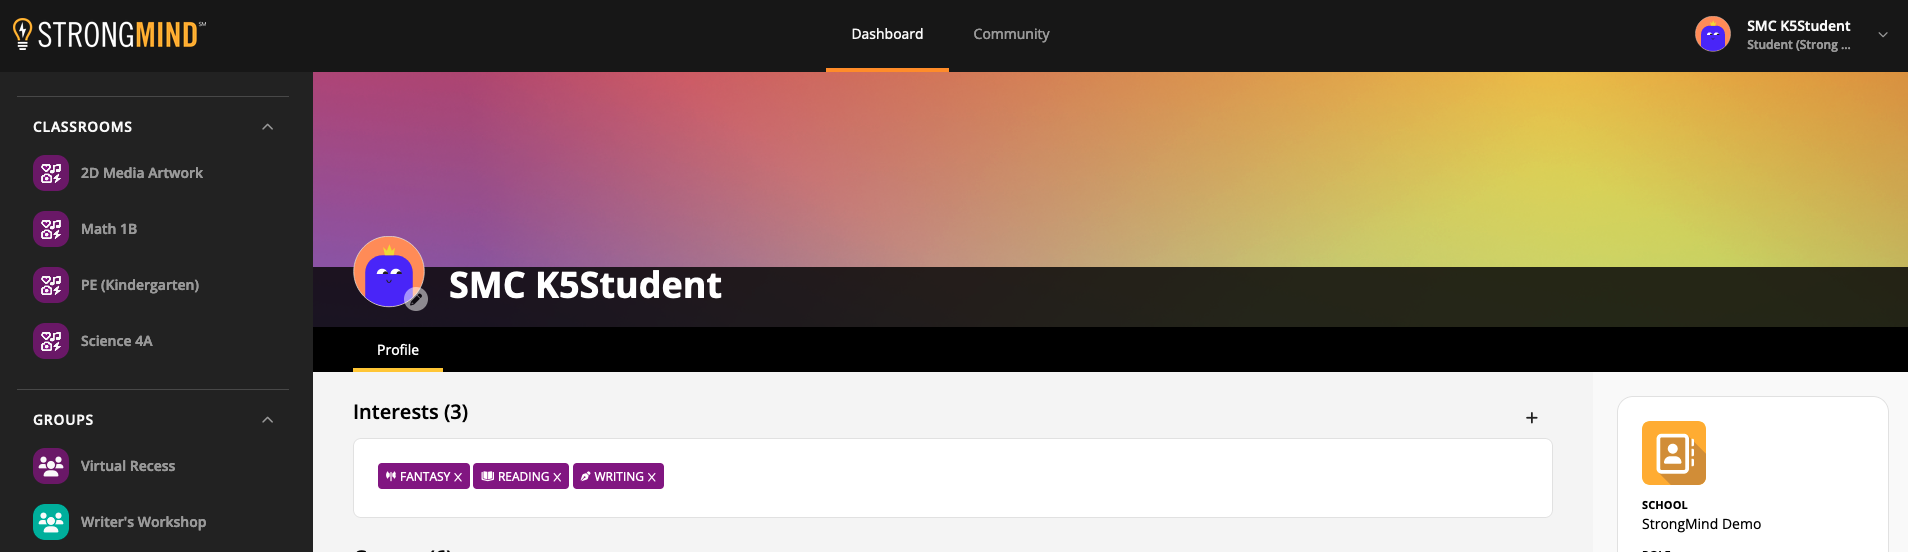
Task: Open the Science 4A classroom icon
Action: (x=51, y=341)
